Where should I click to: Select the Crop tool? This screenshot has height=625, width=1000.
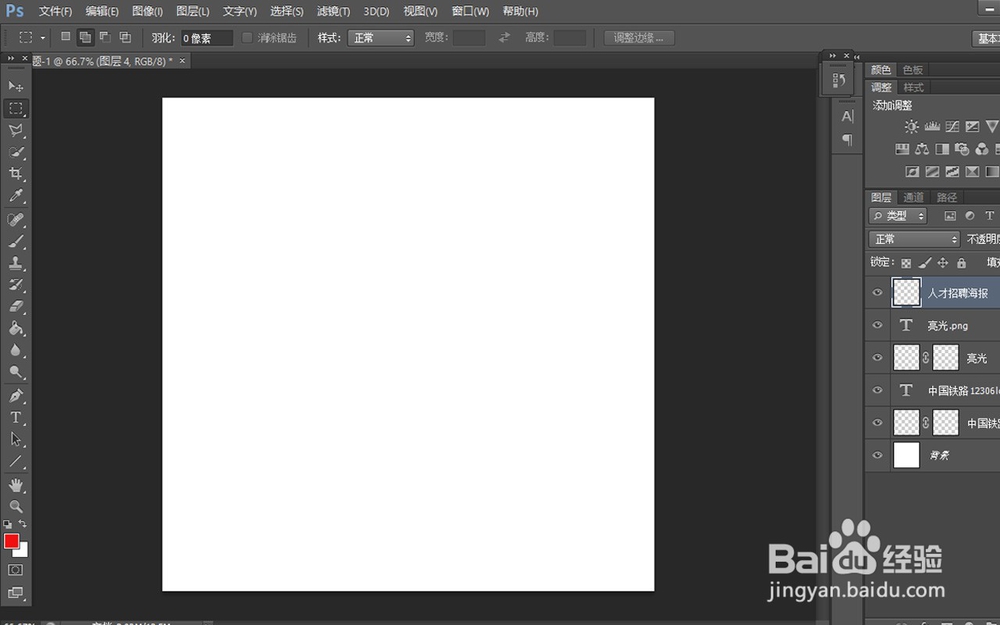click(15, 173)
